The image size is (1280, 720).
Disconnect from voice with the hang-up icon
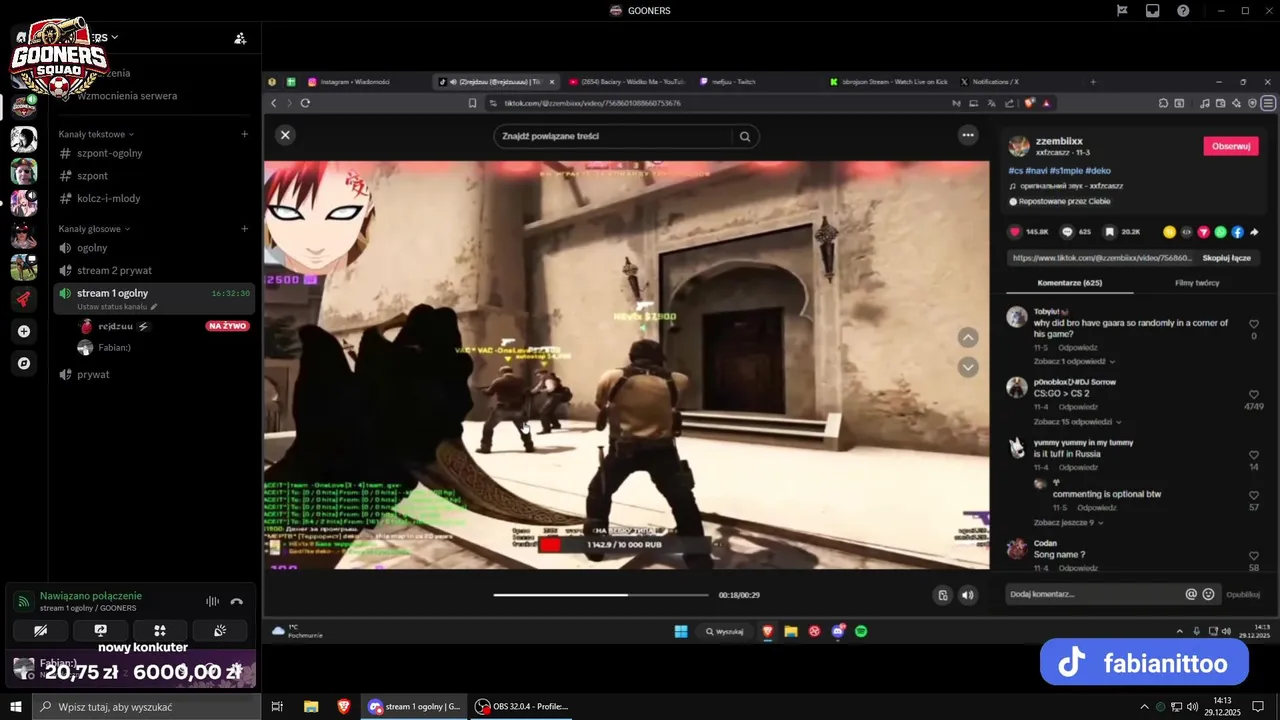(237, 601)
